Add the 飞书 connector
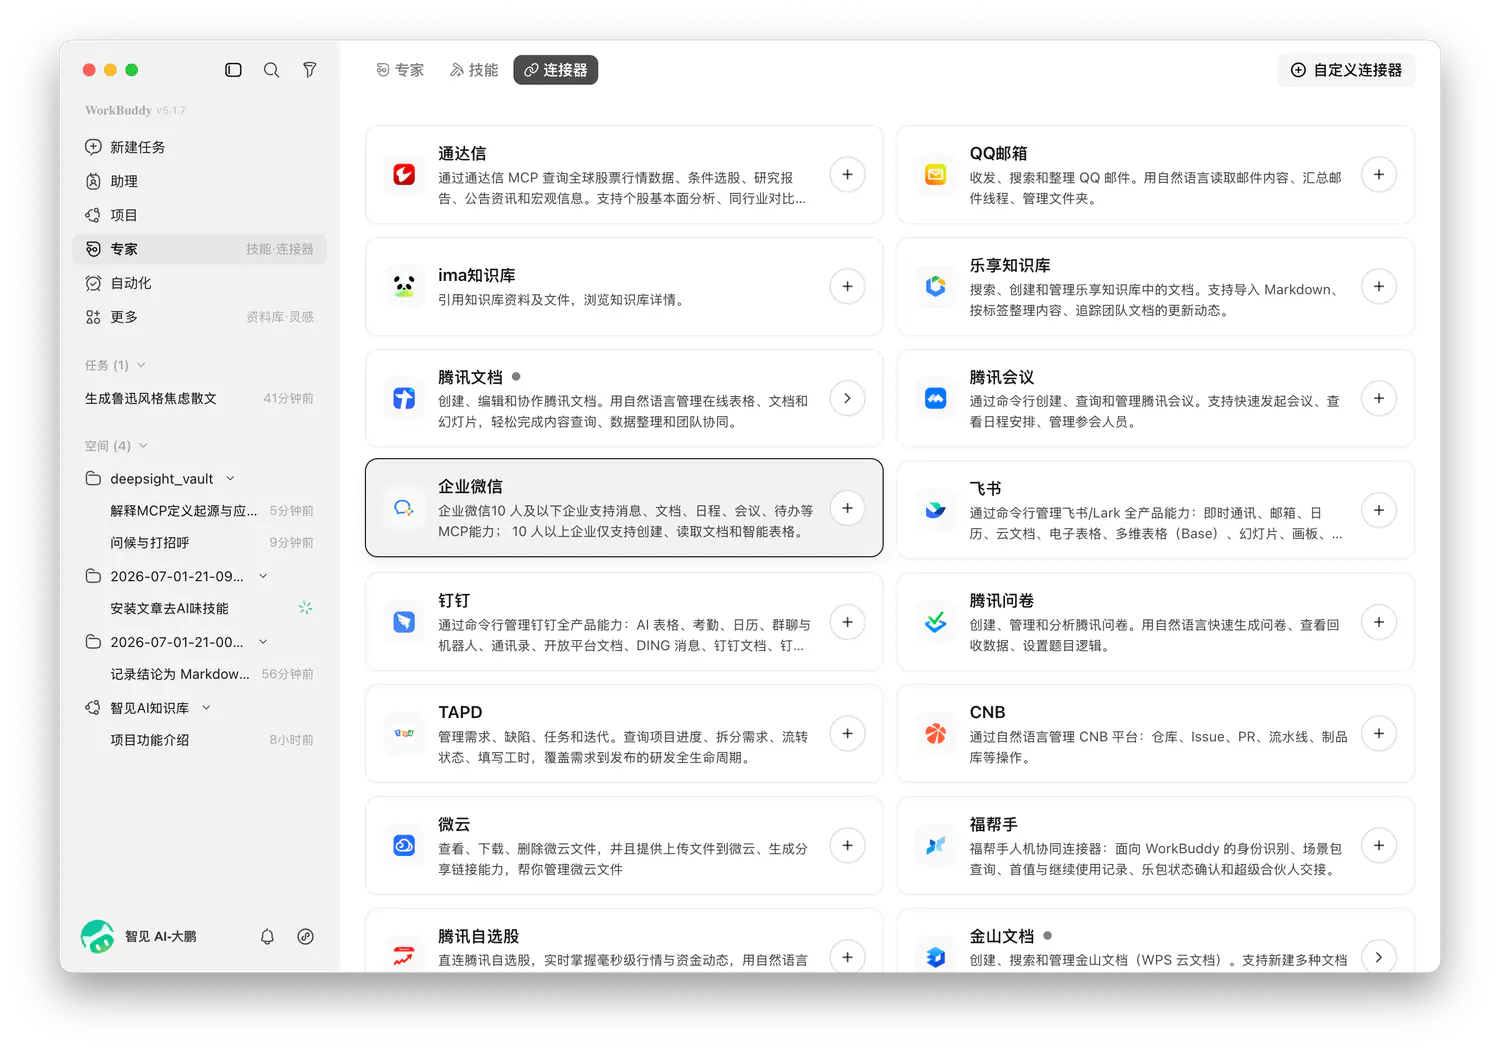 pos(1379,510)
